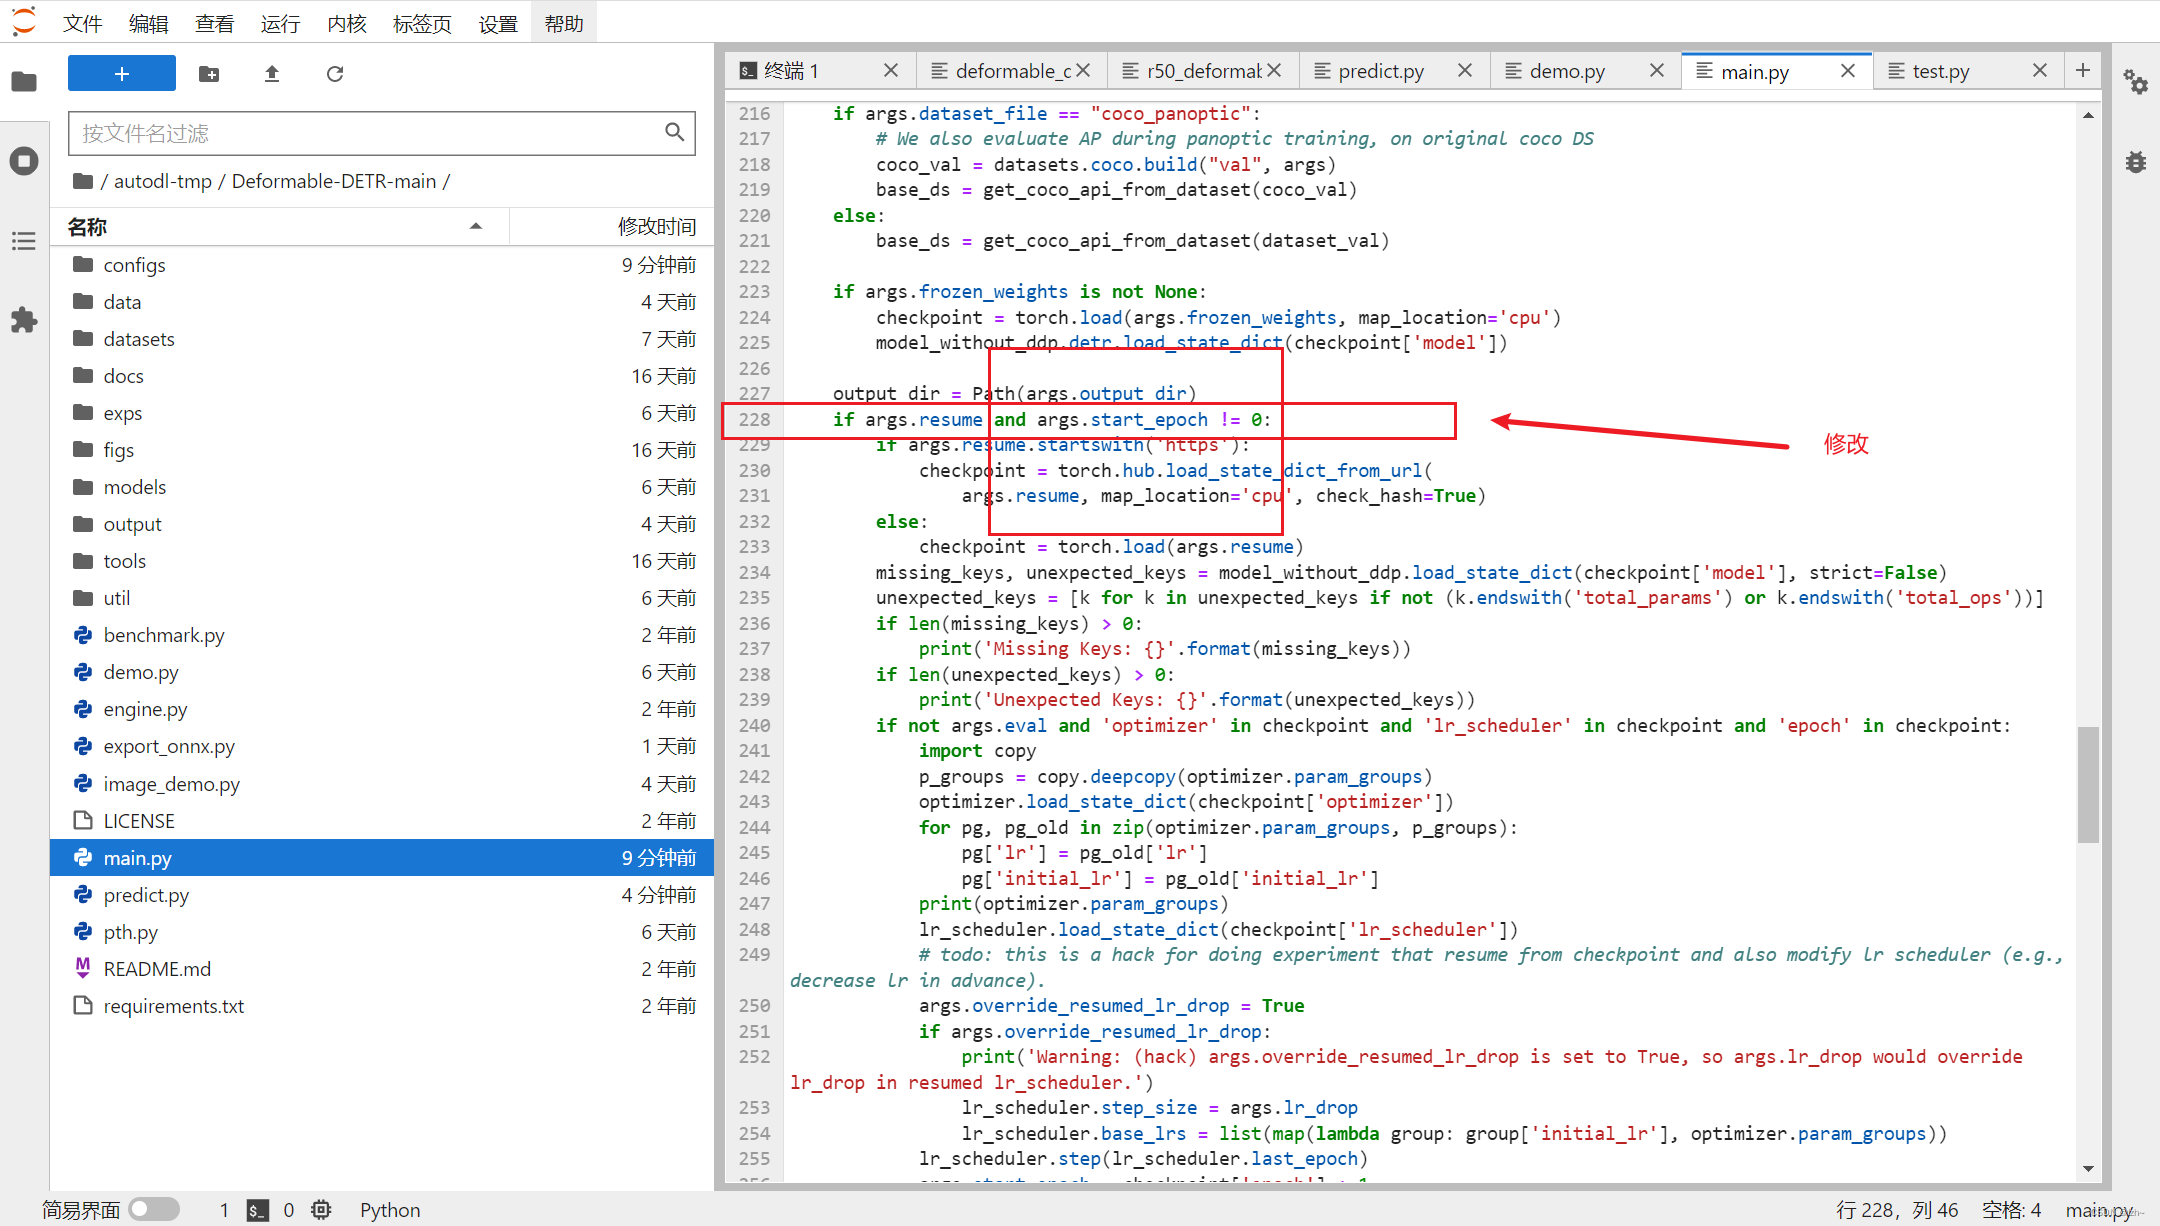This screenshot has width=2160, height=1226.
Task: Open the debugger bug icon on right sidebar
Action: tap(2136, 162)
